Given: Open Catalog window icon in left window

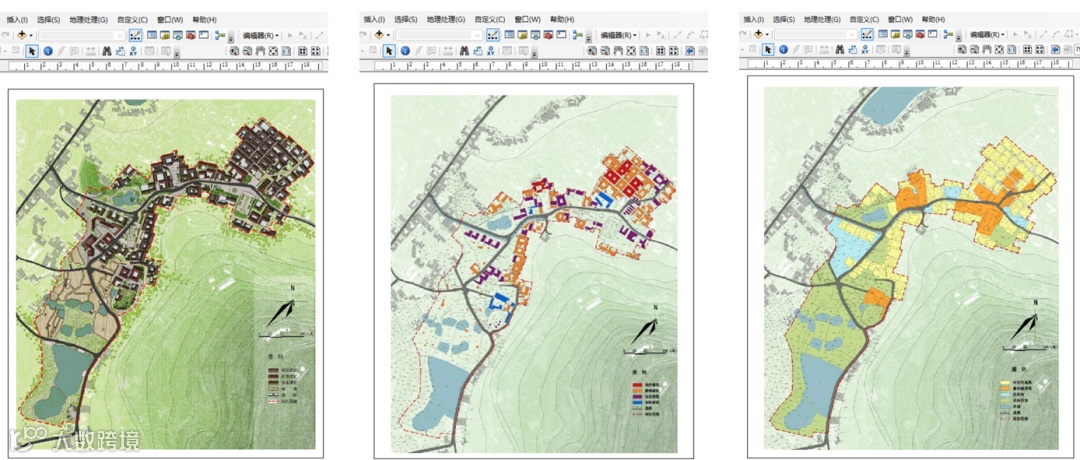Looking at the screenshot, I should pos(165,35).
